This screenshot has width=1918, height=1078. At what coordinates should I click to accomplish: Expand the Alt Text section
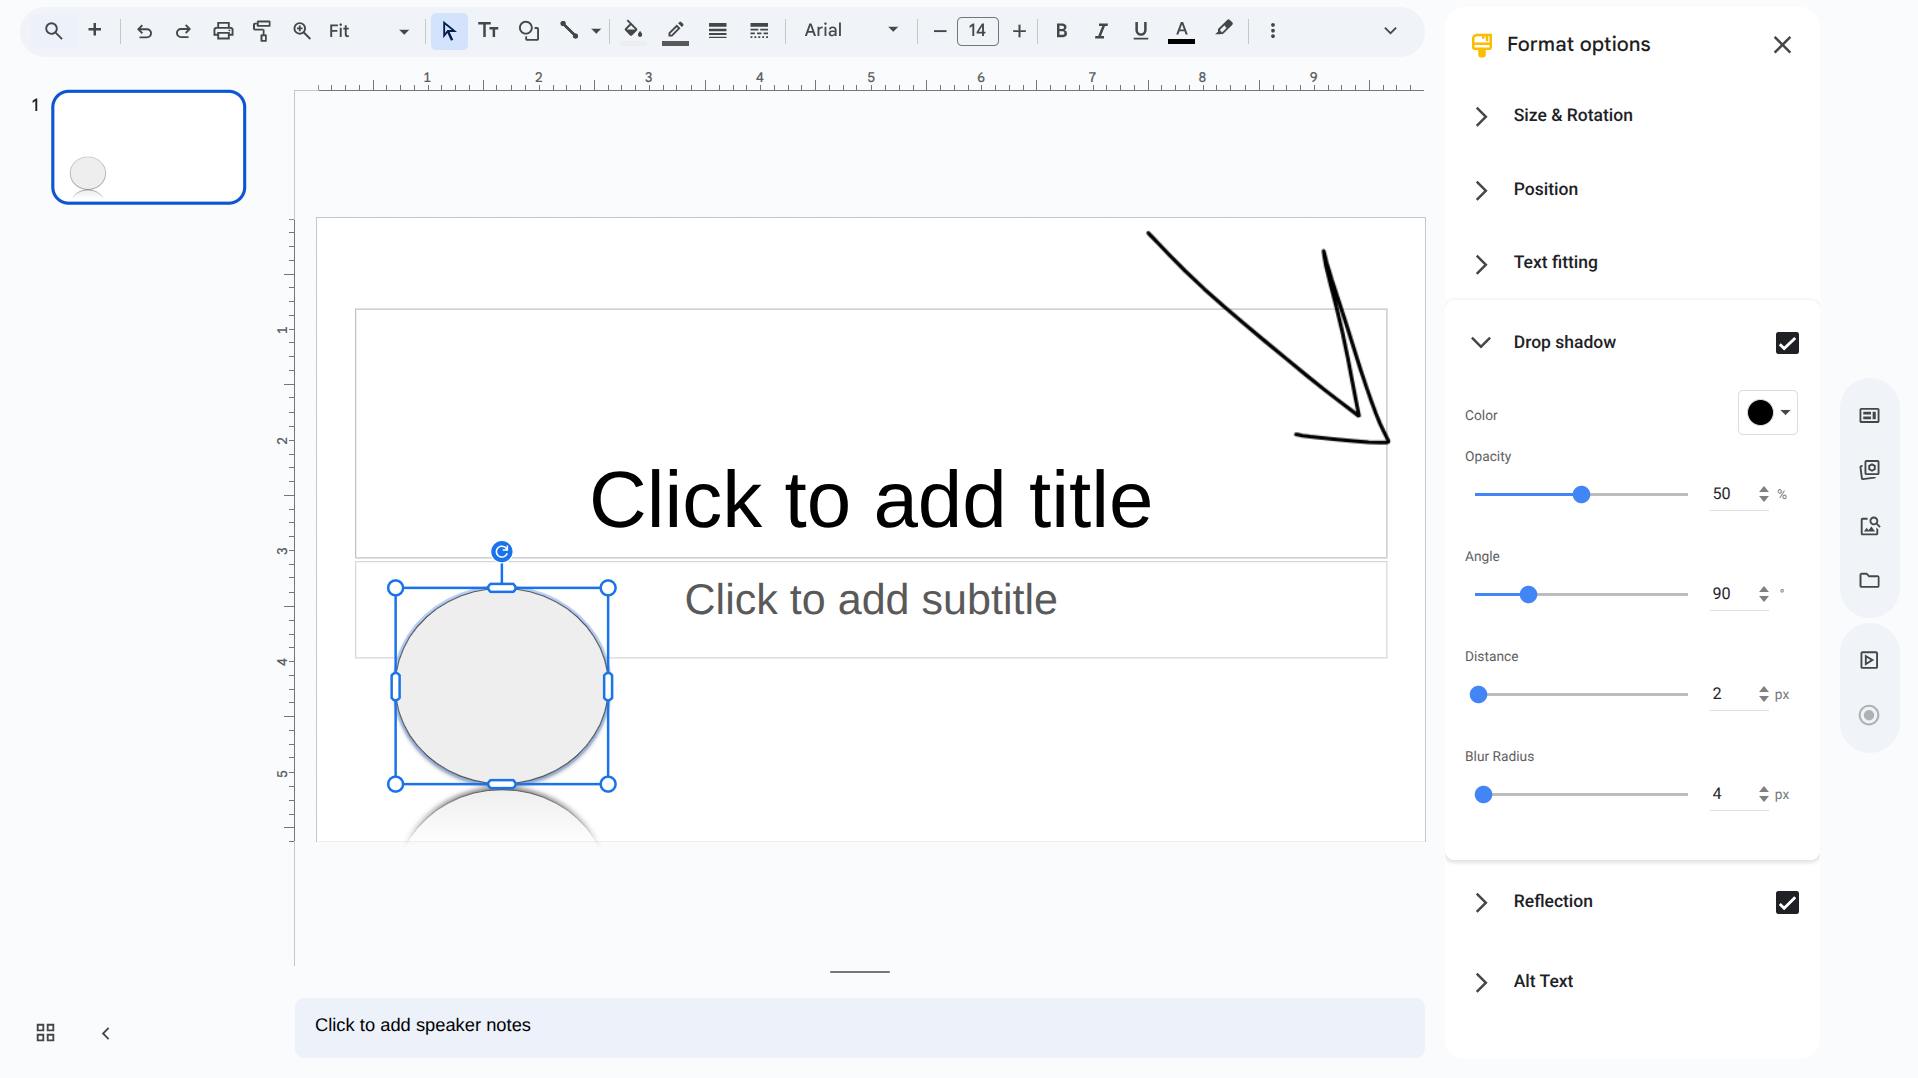pos(1542,982)
